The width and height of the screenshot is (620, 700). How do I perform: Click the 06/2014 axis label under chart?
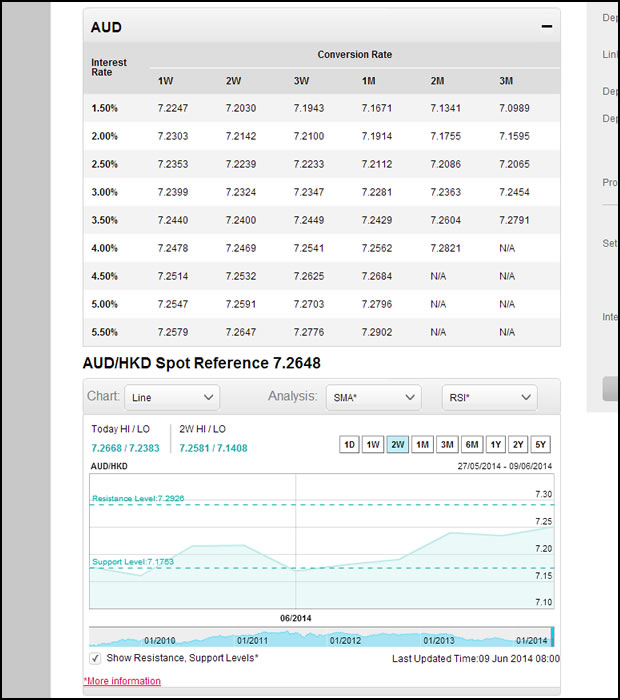295,618
